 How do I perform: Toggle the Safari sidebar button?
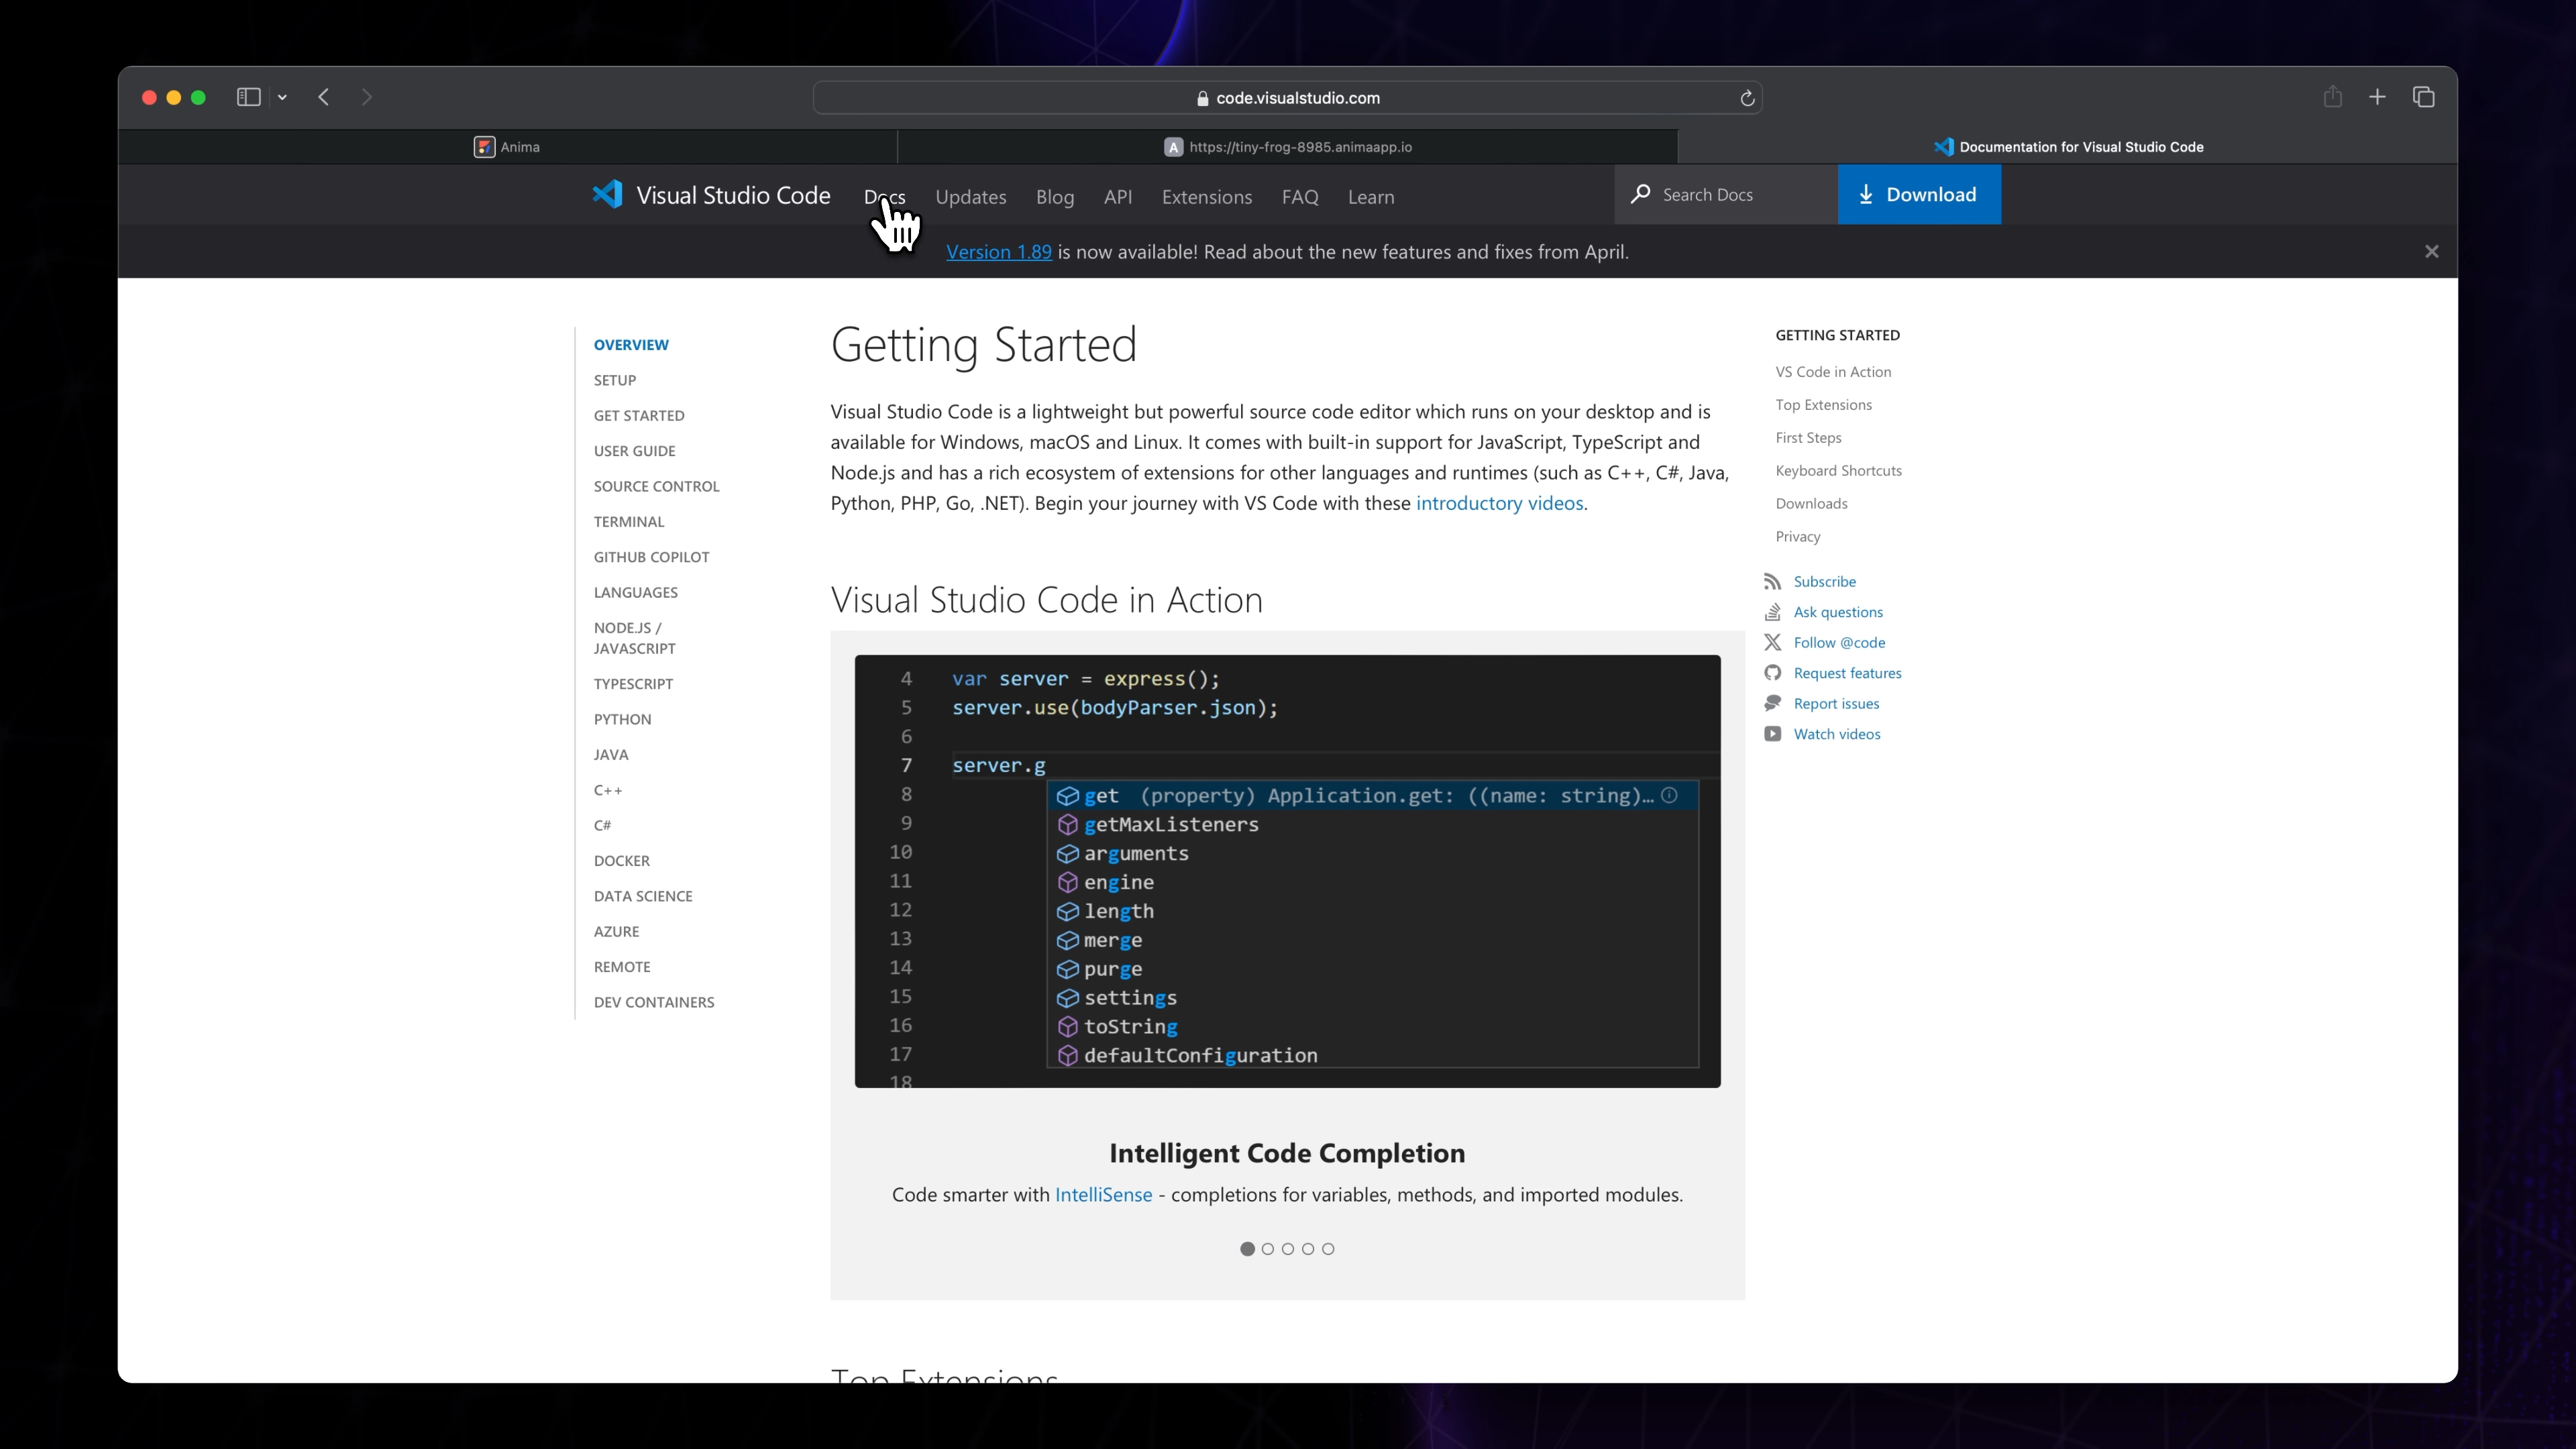click(248, 97)
